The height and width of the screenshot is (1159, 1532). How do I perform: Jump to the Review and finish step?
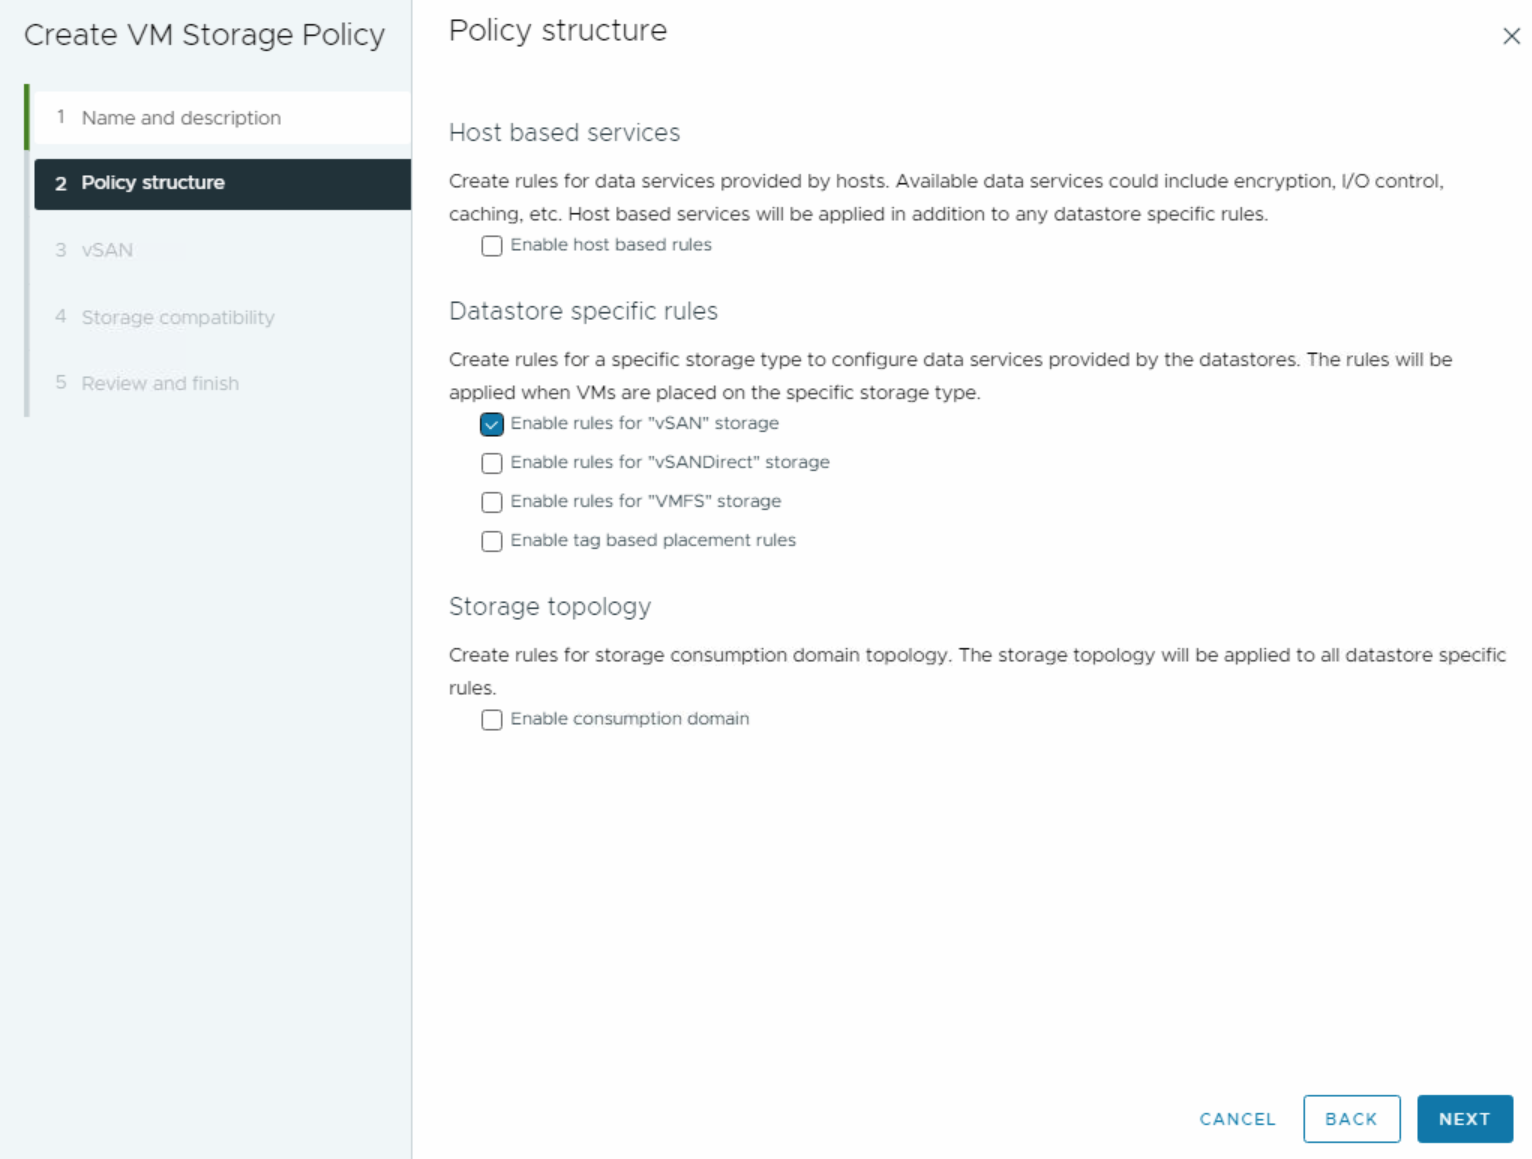coord(160,383)
